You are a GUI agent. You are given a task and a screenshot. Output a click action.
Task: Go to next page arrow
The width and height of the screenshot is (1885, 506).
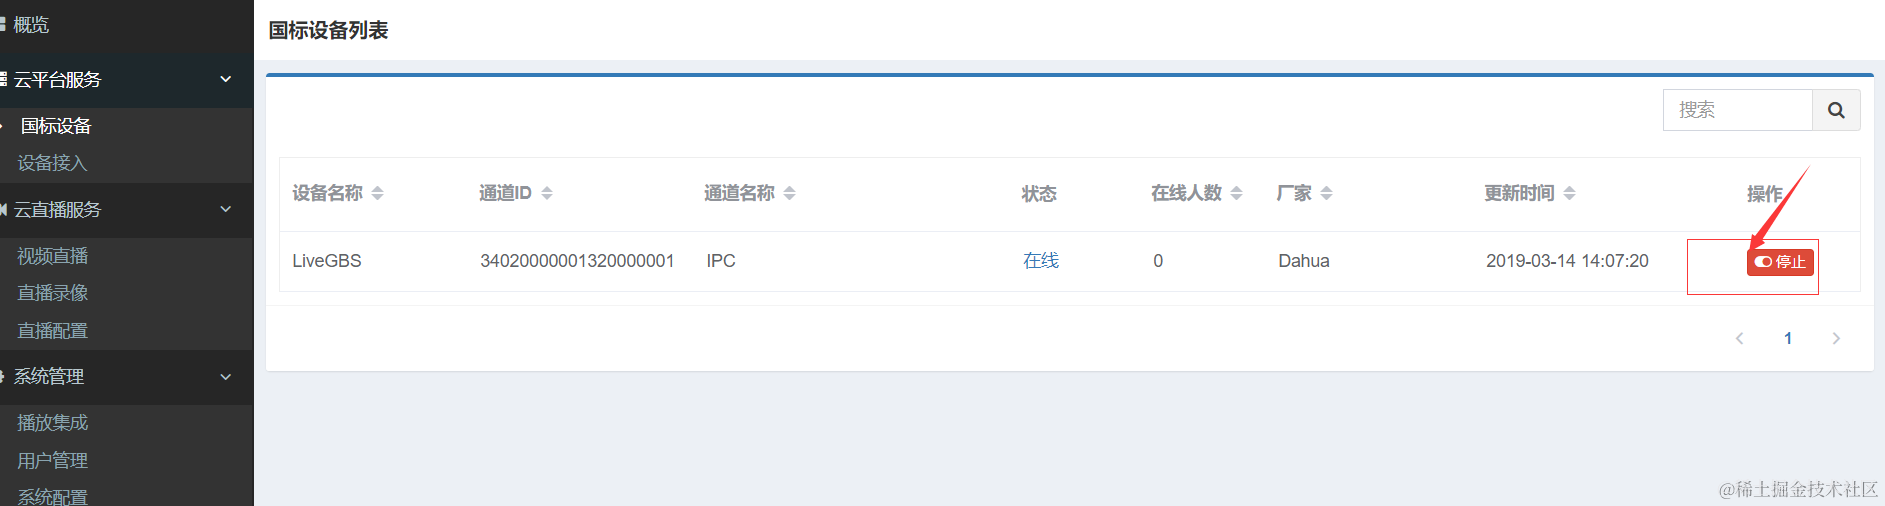click(1836, 338)
